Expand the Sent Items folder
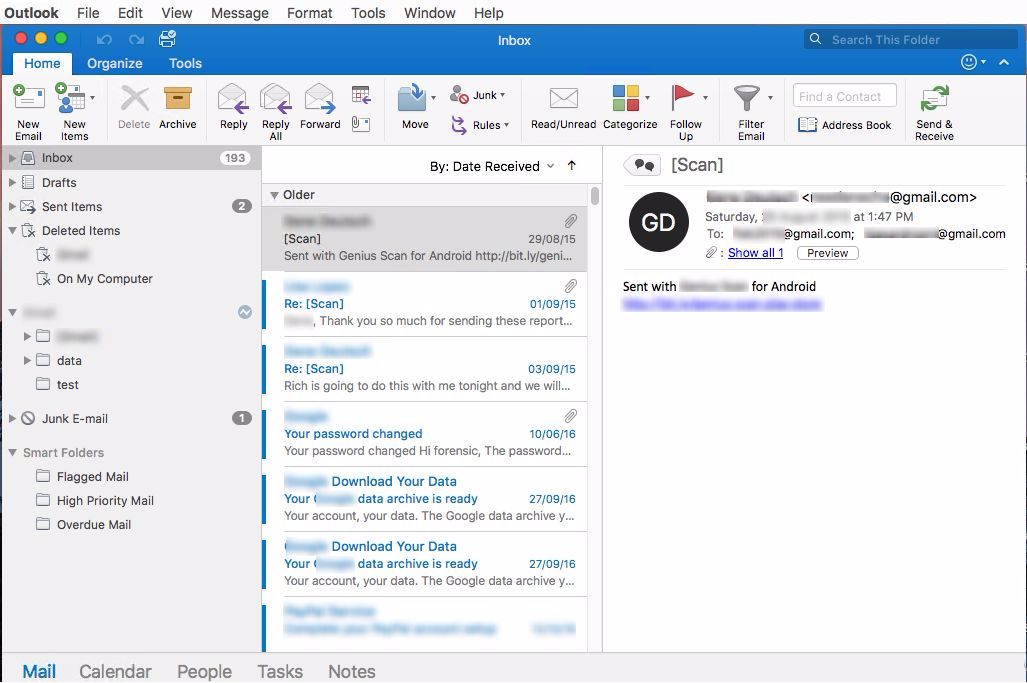The width and height of the screenshot is (1027, 683). tap(12, 206)
